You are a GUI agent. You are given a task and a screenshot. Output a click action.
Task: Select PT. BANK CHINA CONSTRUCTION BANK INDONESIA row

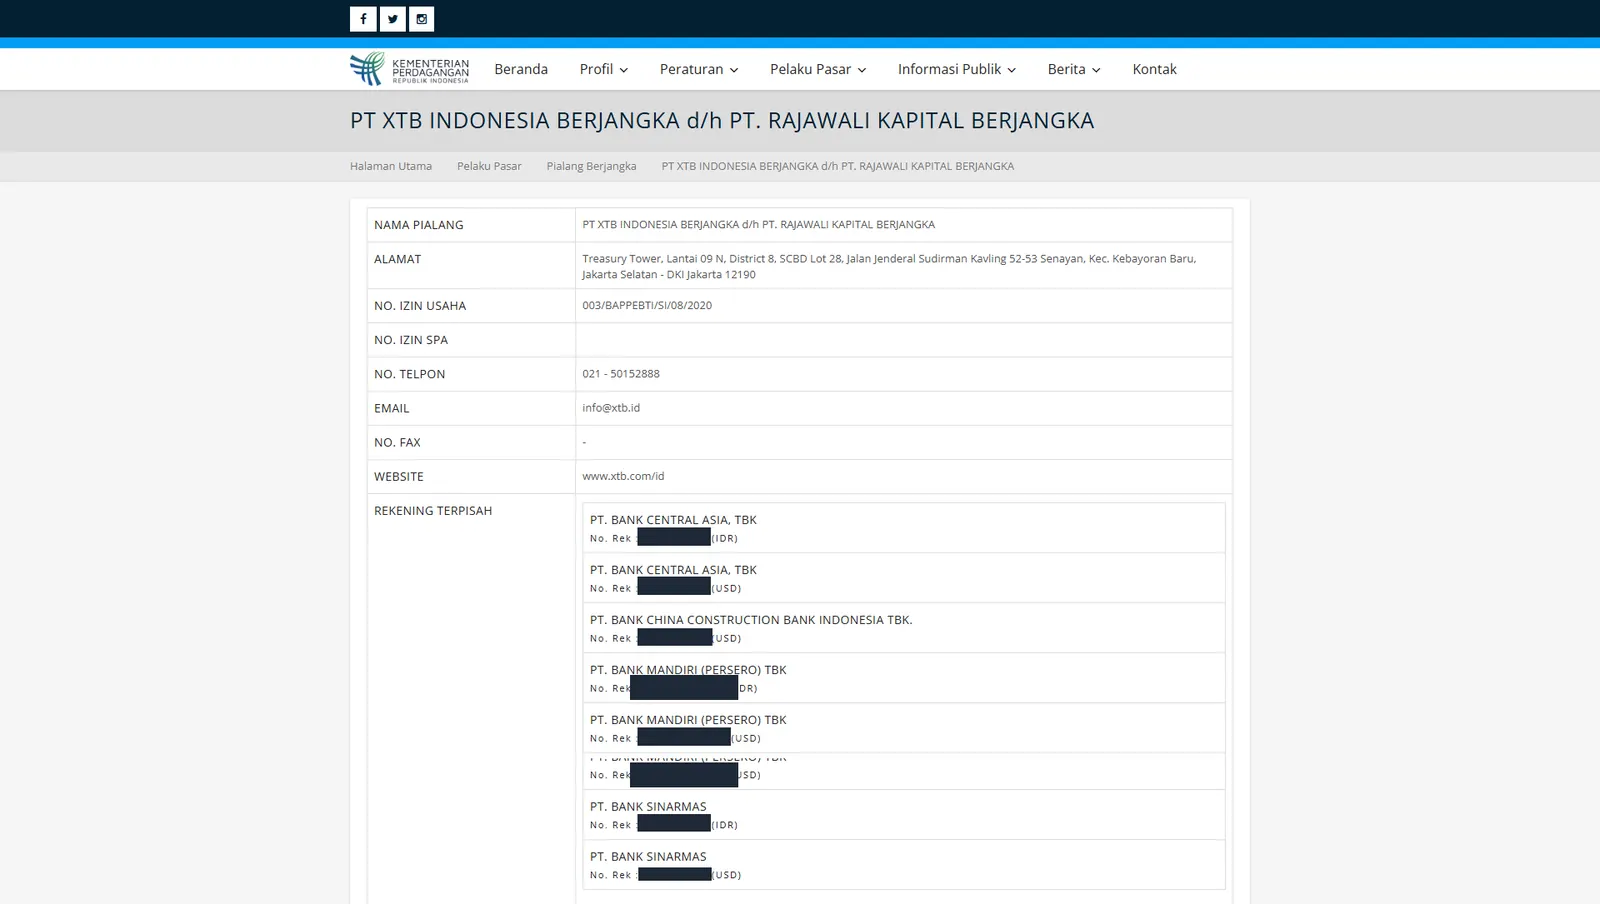(x=904, y=628)
